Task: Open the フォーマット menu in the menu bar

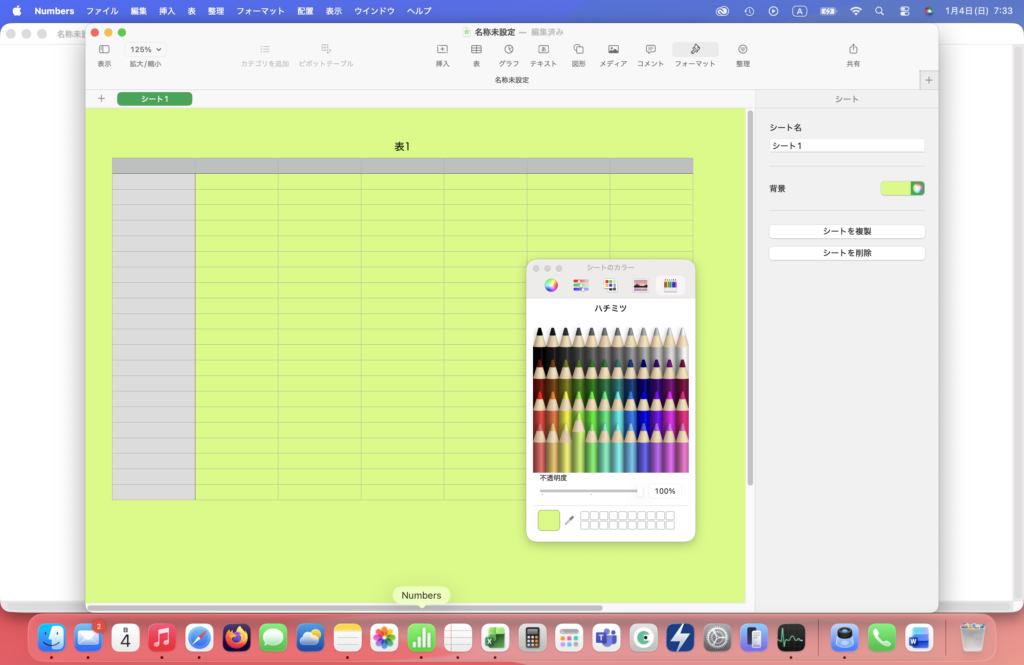Action: pos(260,11)
